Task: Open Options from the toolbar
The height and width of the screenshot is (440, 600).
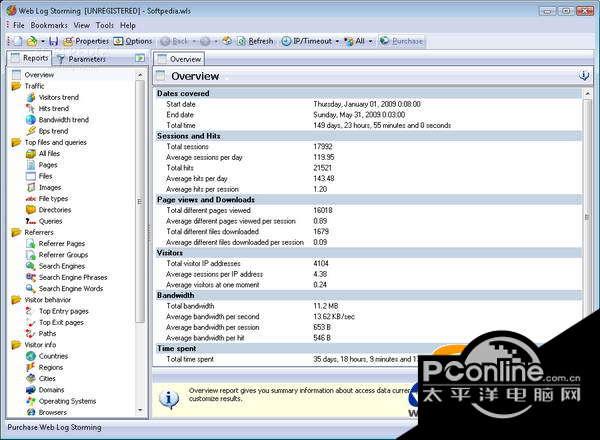Action: pos(133,41)
